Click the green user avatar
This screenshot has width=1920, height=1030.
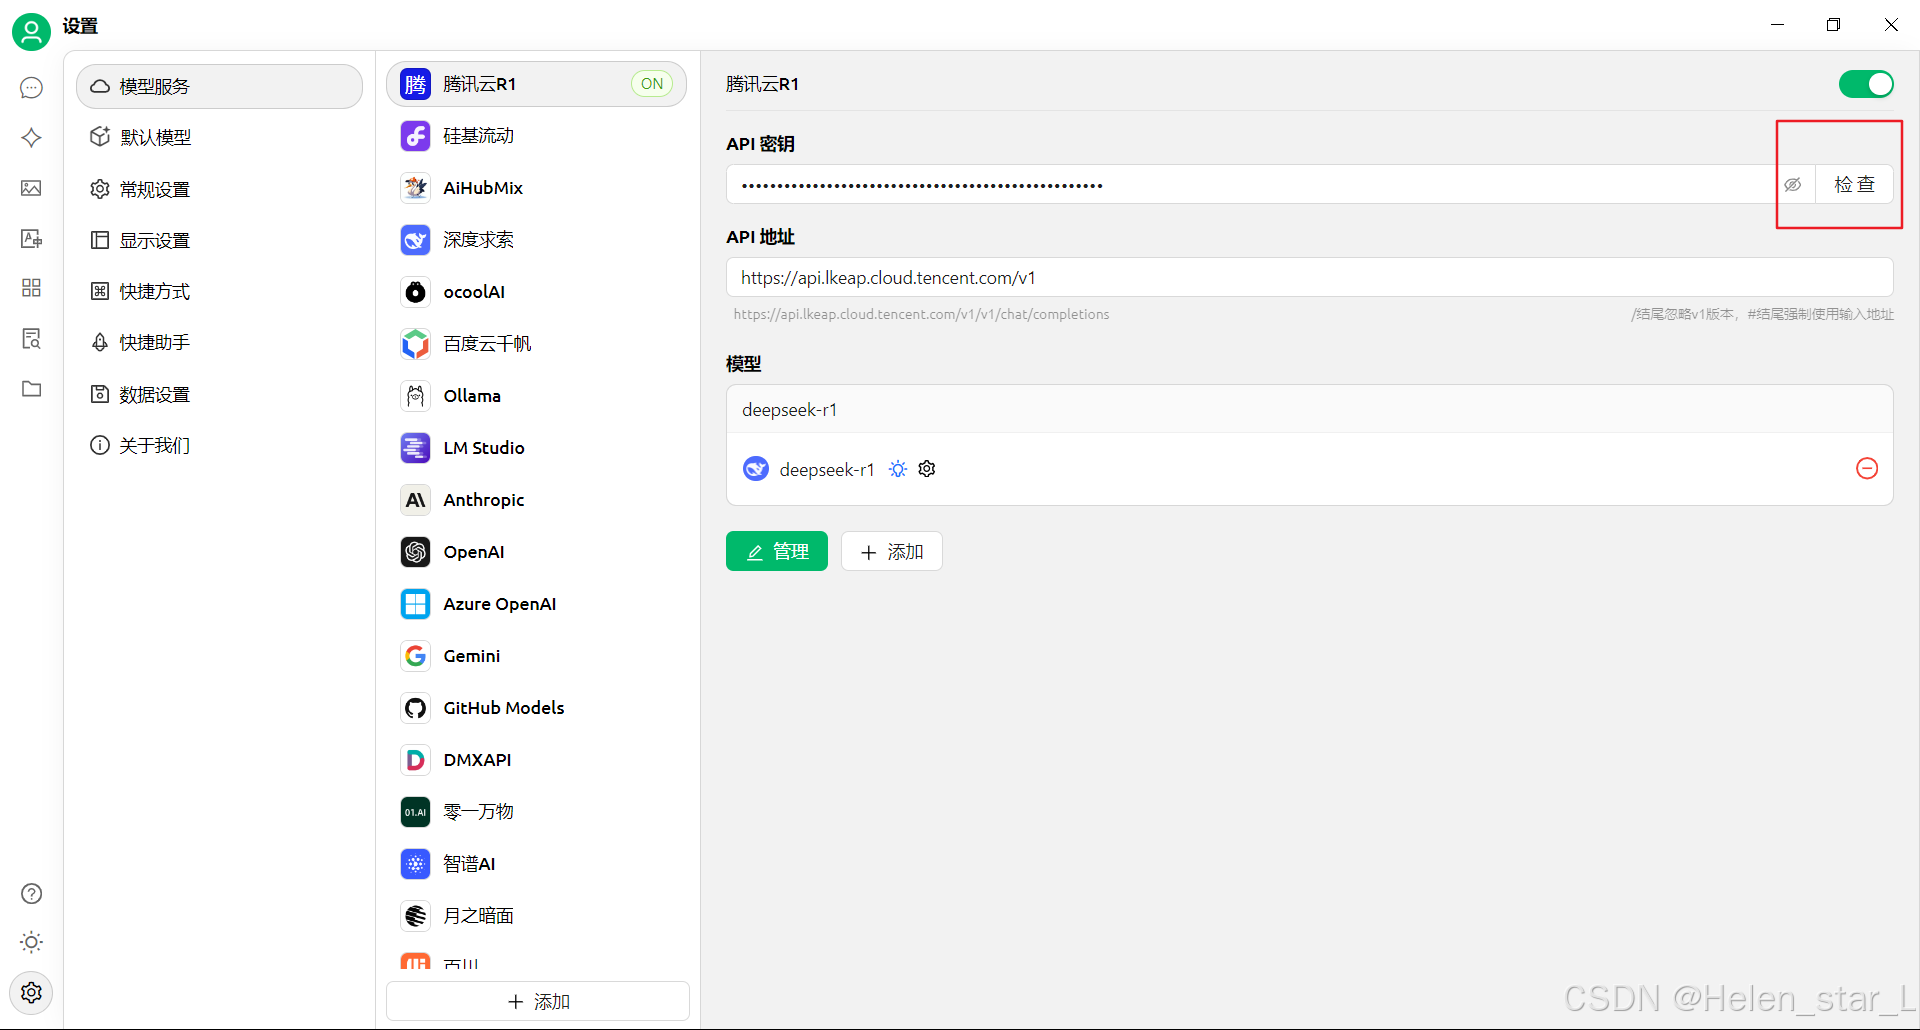click(x=31, y=32)
